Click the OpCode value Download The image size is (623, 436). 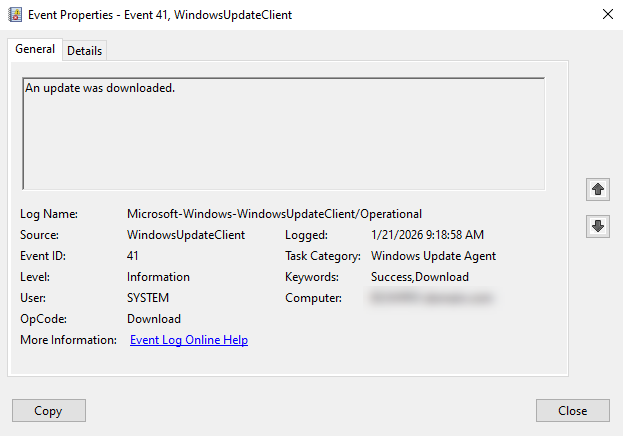(154, 319)
